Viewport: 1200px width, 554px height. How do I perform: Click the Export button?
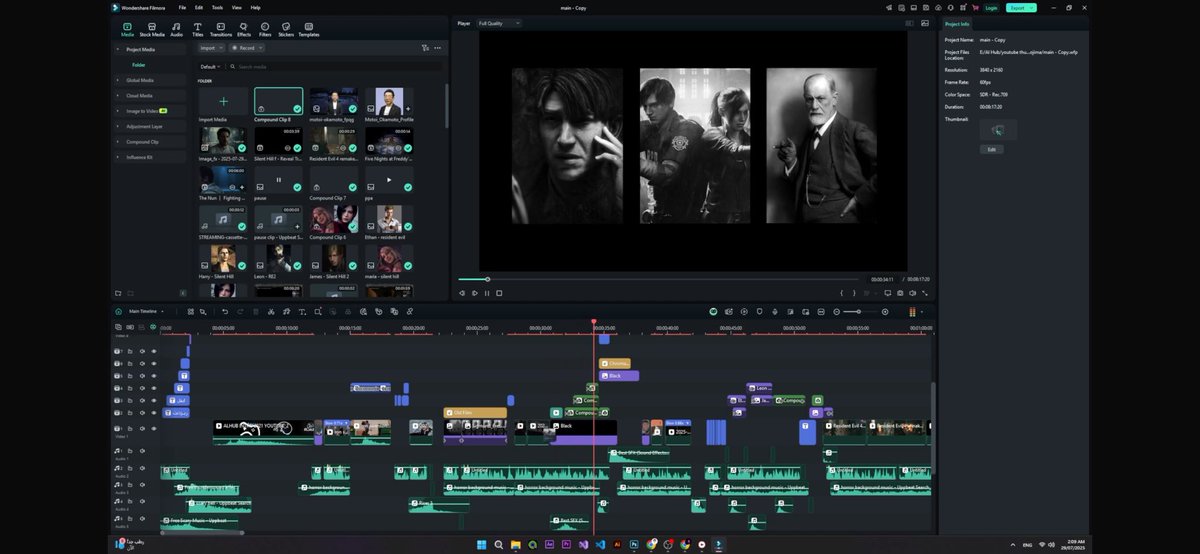pos(1020,7)
